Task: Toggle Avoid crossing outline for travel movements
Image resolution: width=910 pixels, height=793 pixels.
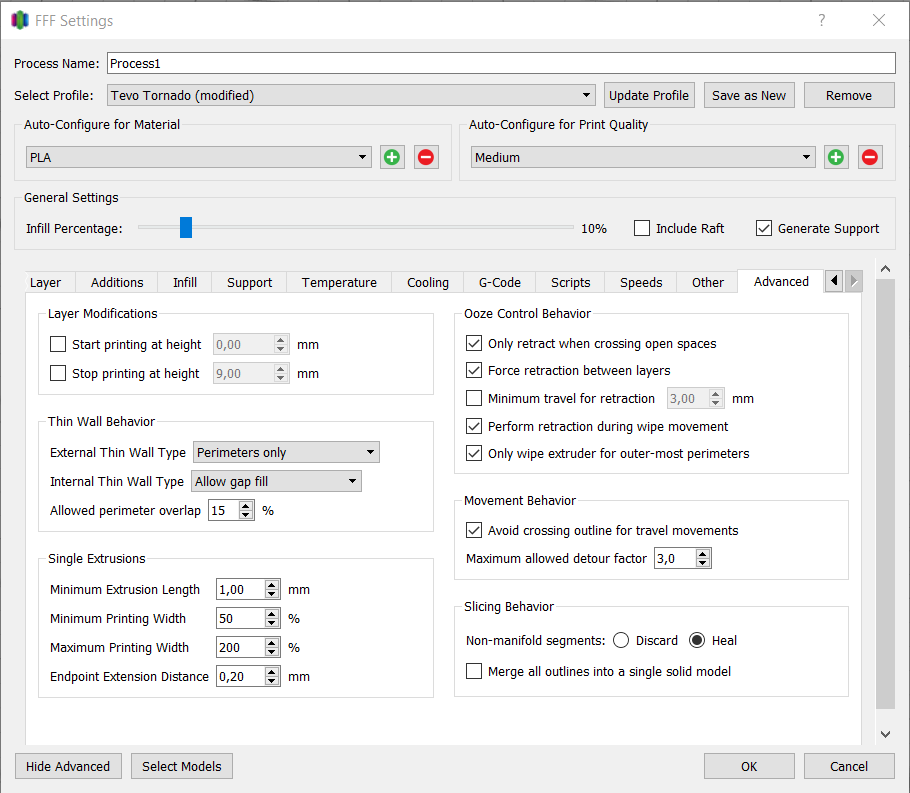Action: [x=474, y=530]
